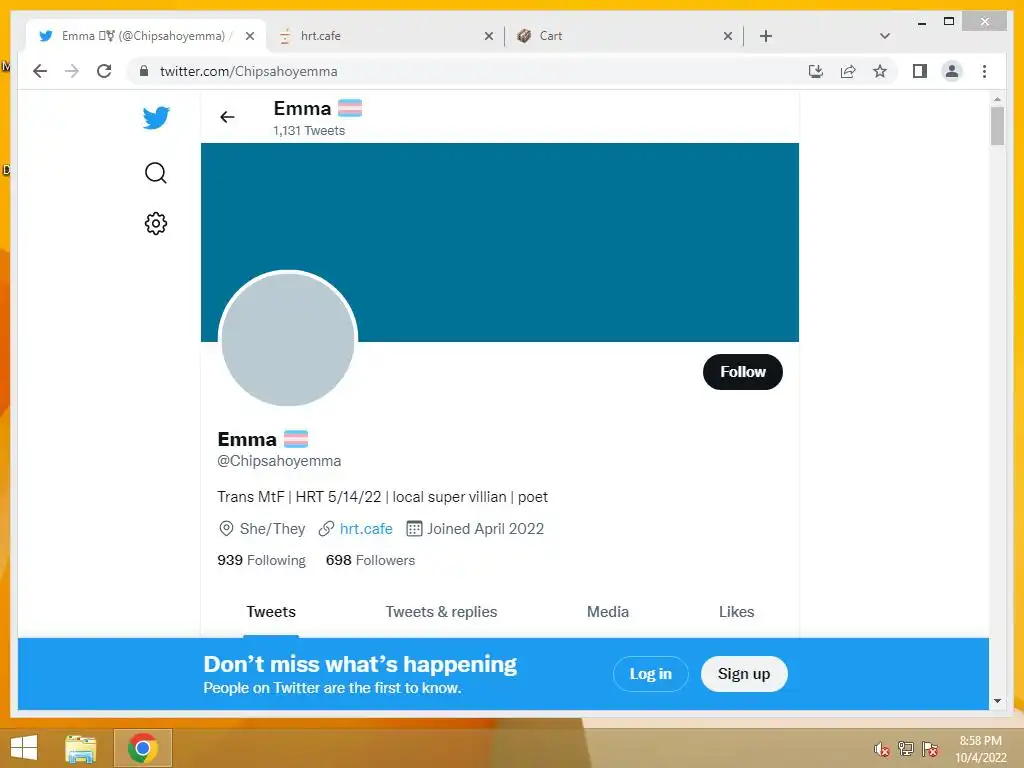1024x768 pixels.
Task: Click the browser forward button
Action: click(72, 71)
